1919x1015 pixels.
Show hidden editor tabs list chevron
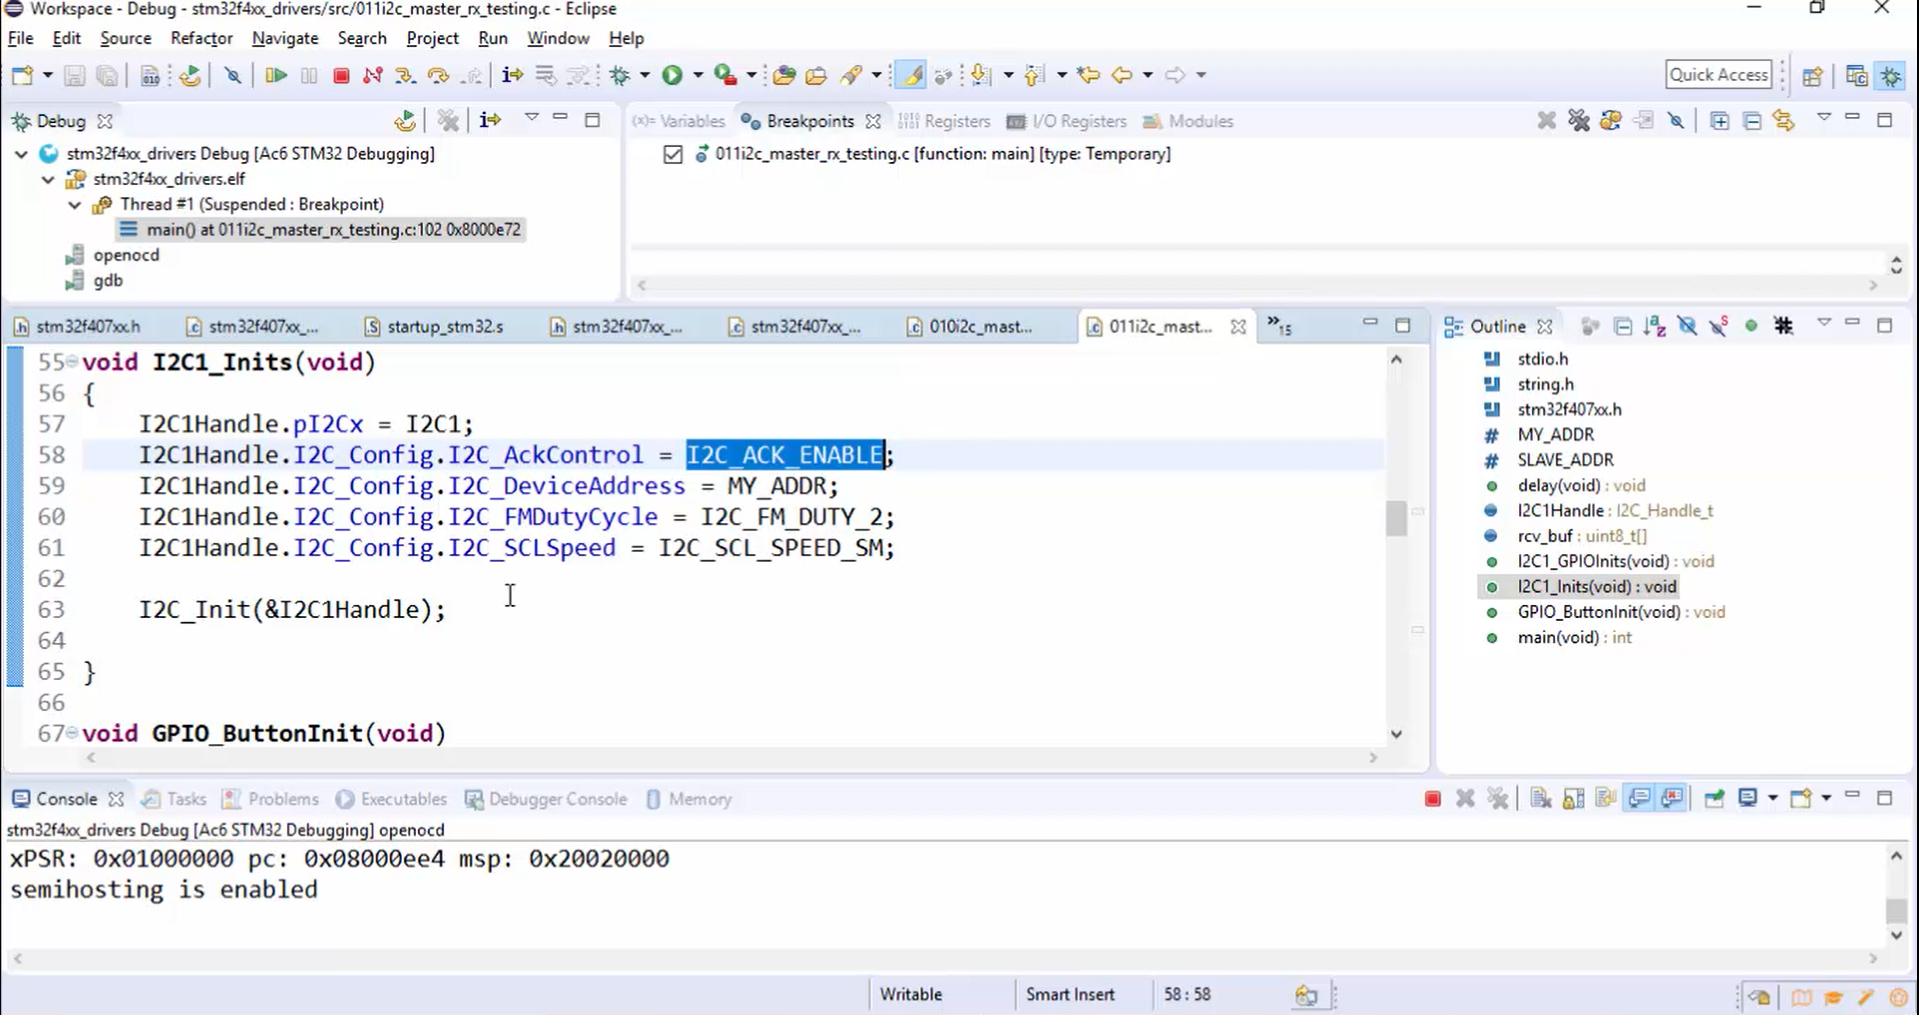[1279, 325]
